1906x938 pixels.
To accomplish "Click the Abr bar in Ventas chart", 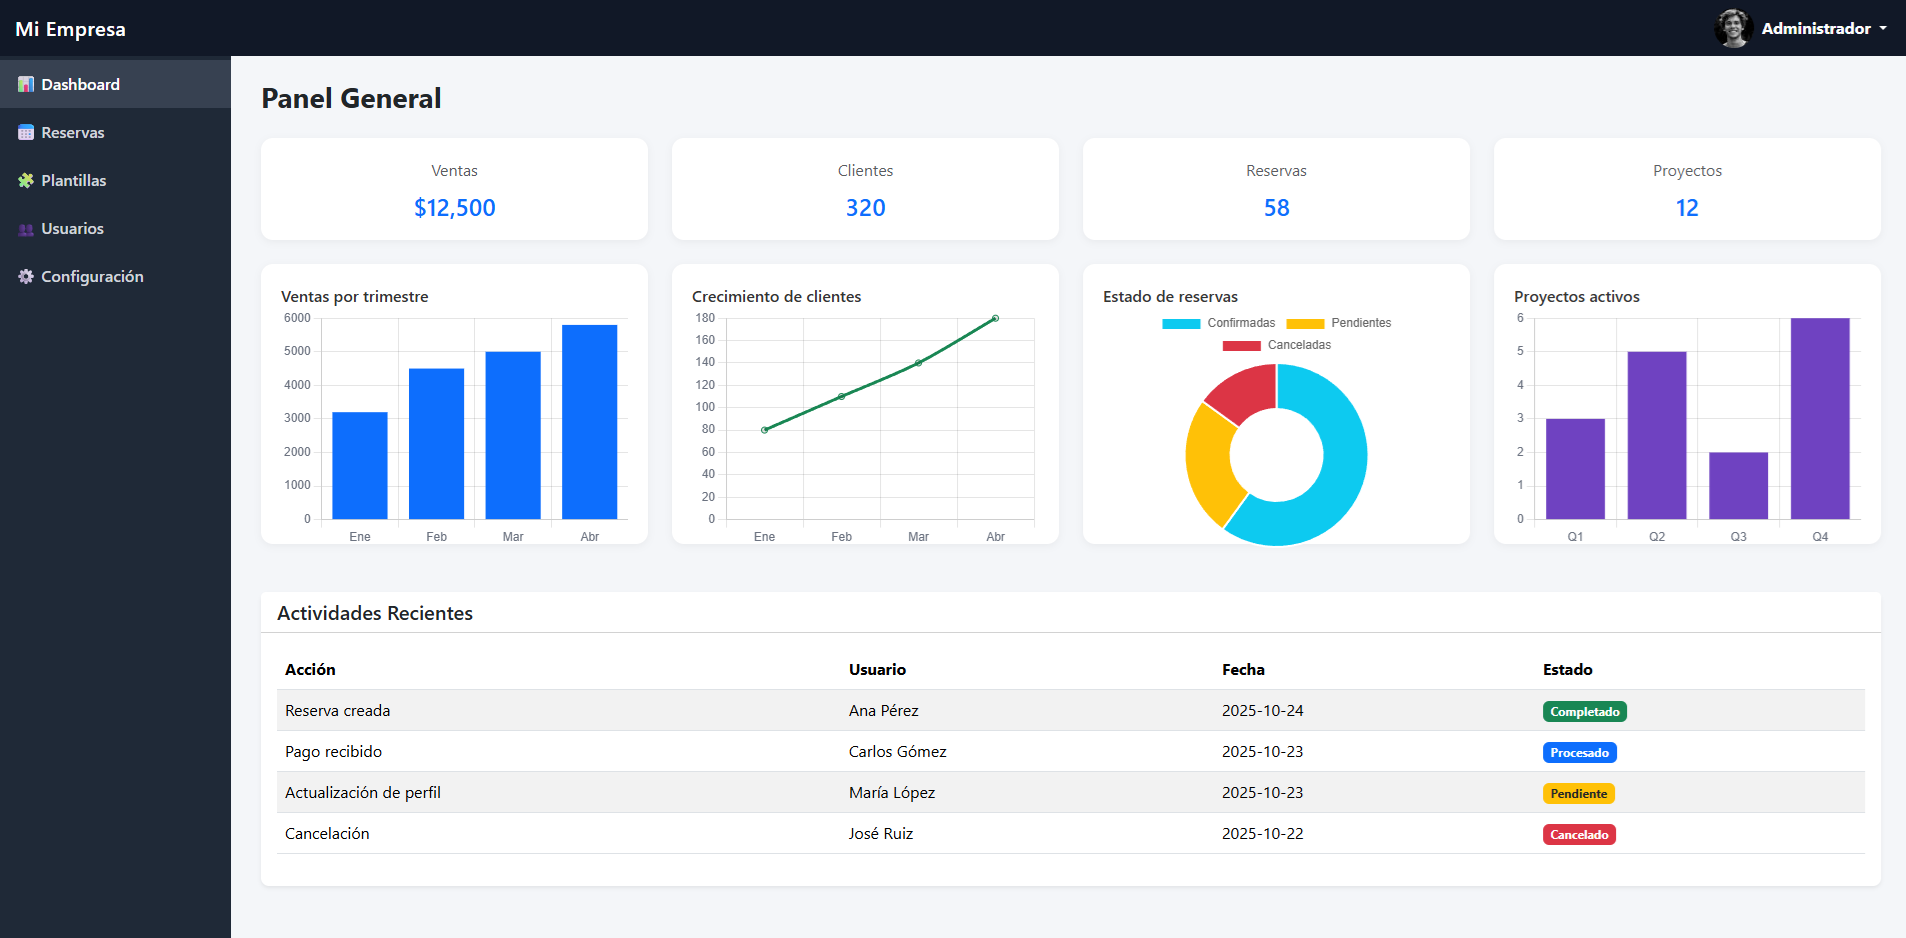I will coord(589,422).
